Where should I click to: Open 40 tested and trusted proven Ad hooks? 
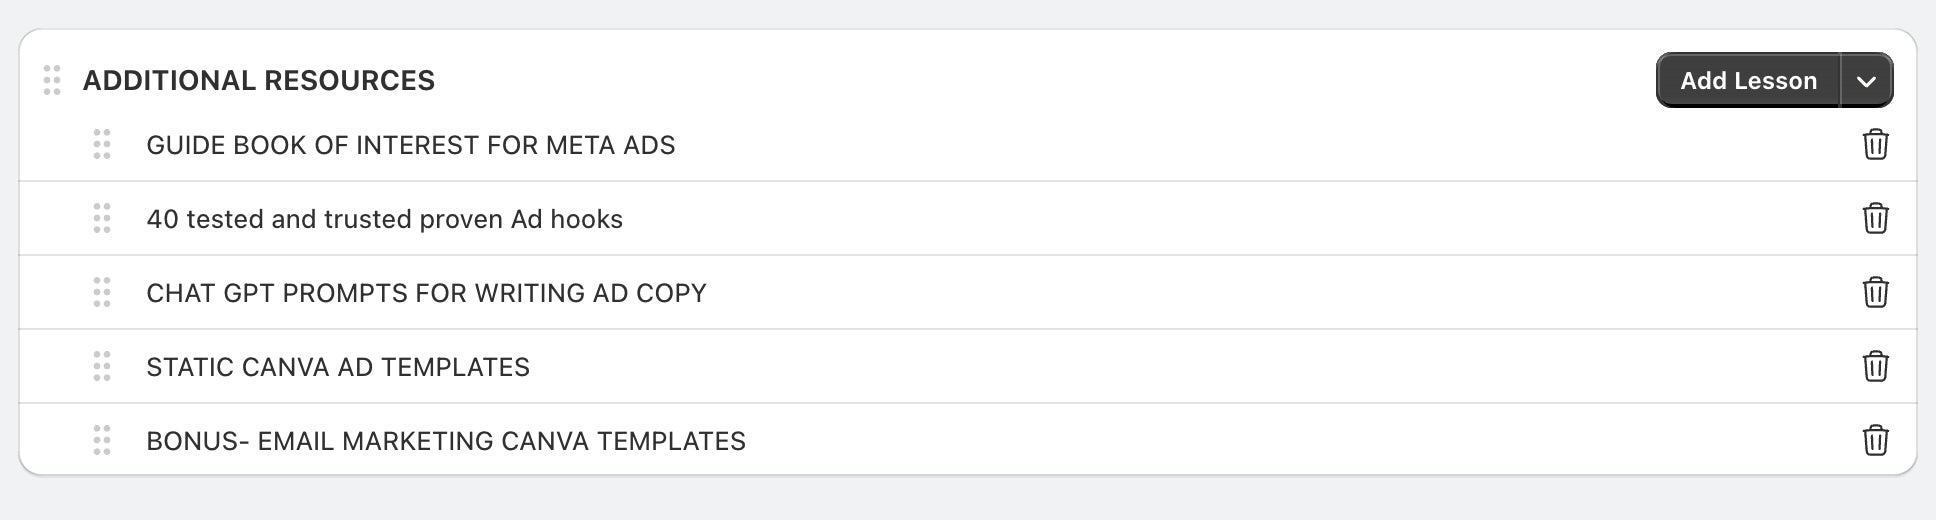[385, 219]
